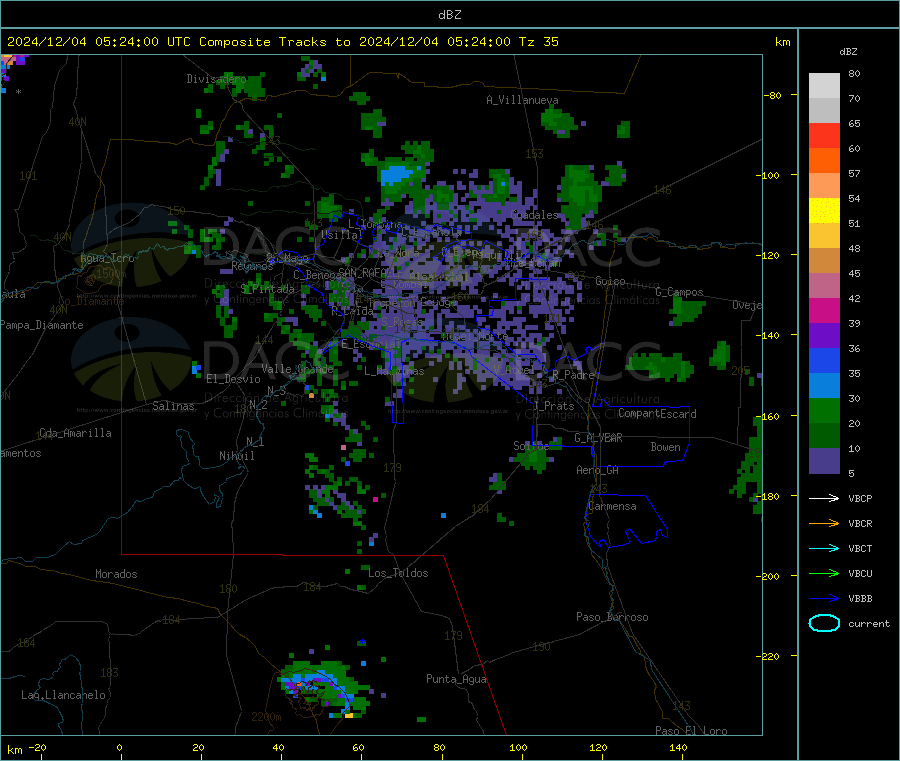Click the '-80' tick on vertical axis

tap(773, 95)
